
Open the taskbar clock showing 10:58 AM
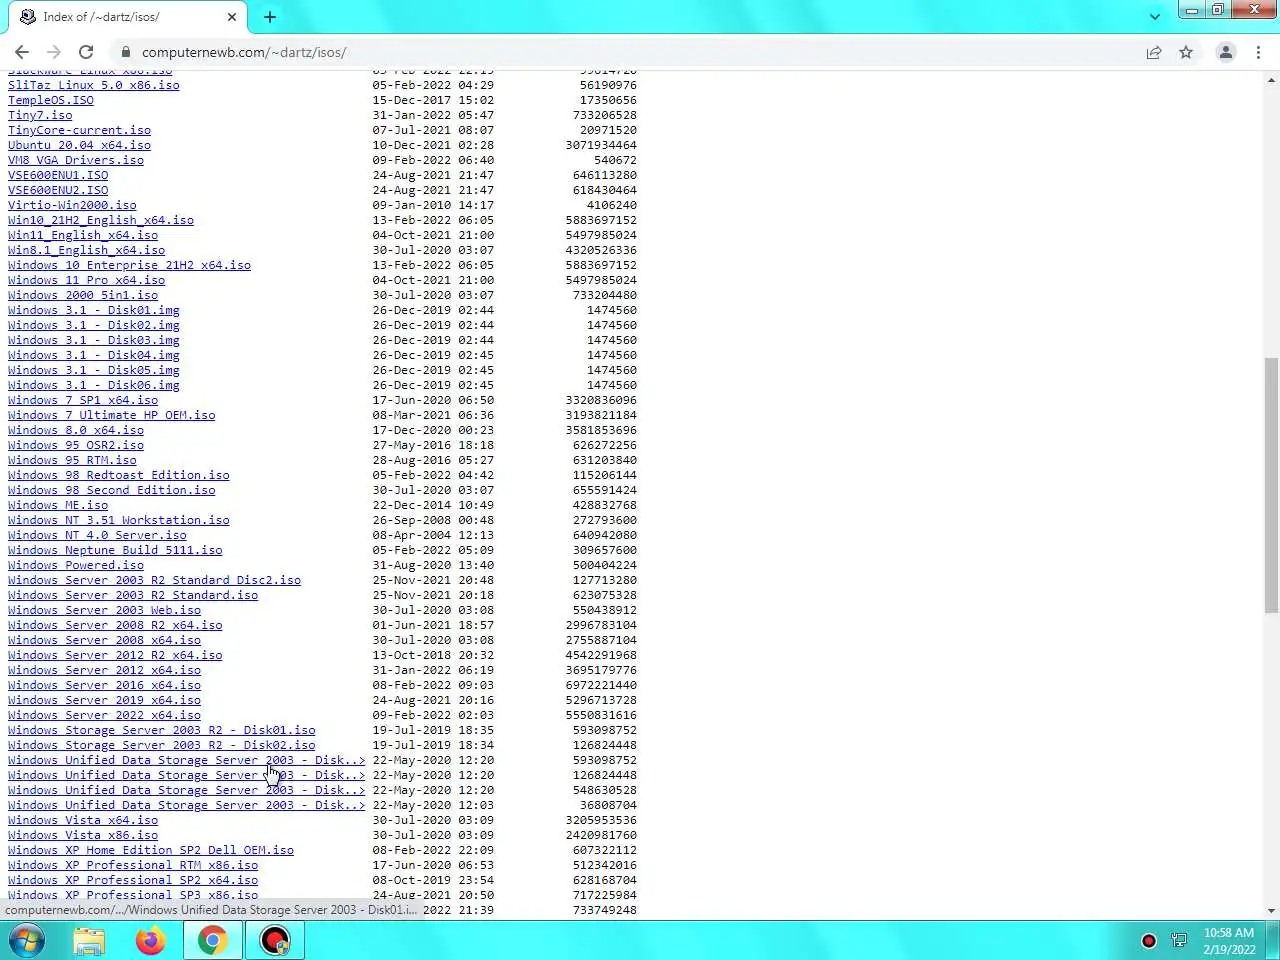point(1229,941)
